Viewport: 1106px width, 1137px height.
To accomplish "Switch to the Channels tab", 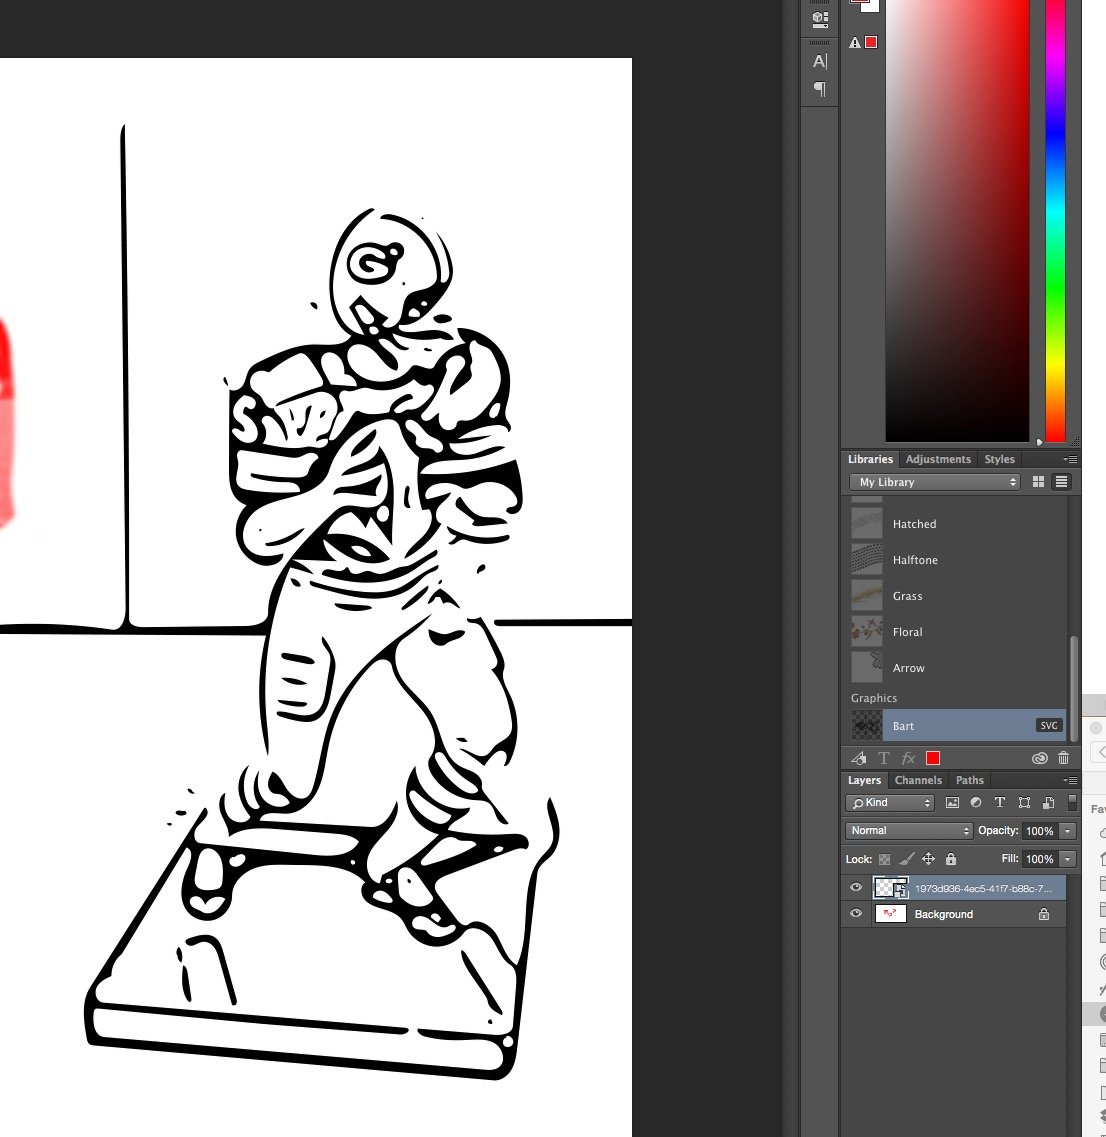I will point(918,780).
